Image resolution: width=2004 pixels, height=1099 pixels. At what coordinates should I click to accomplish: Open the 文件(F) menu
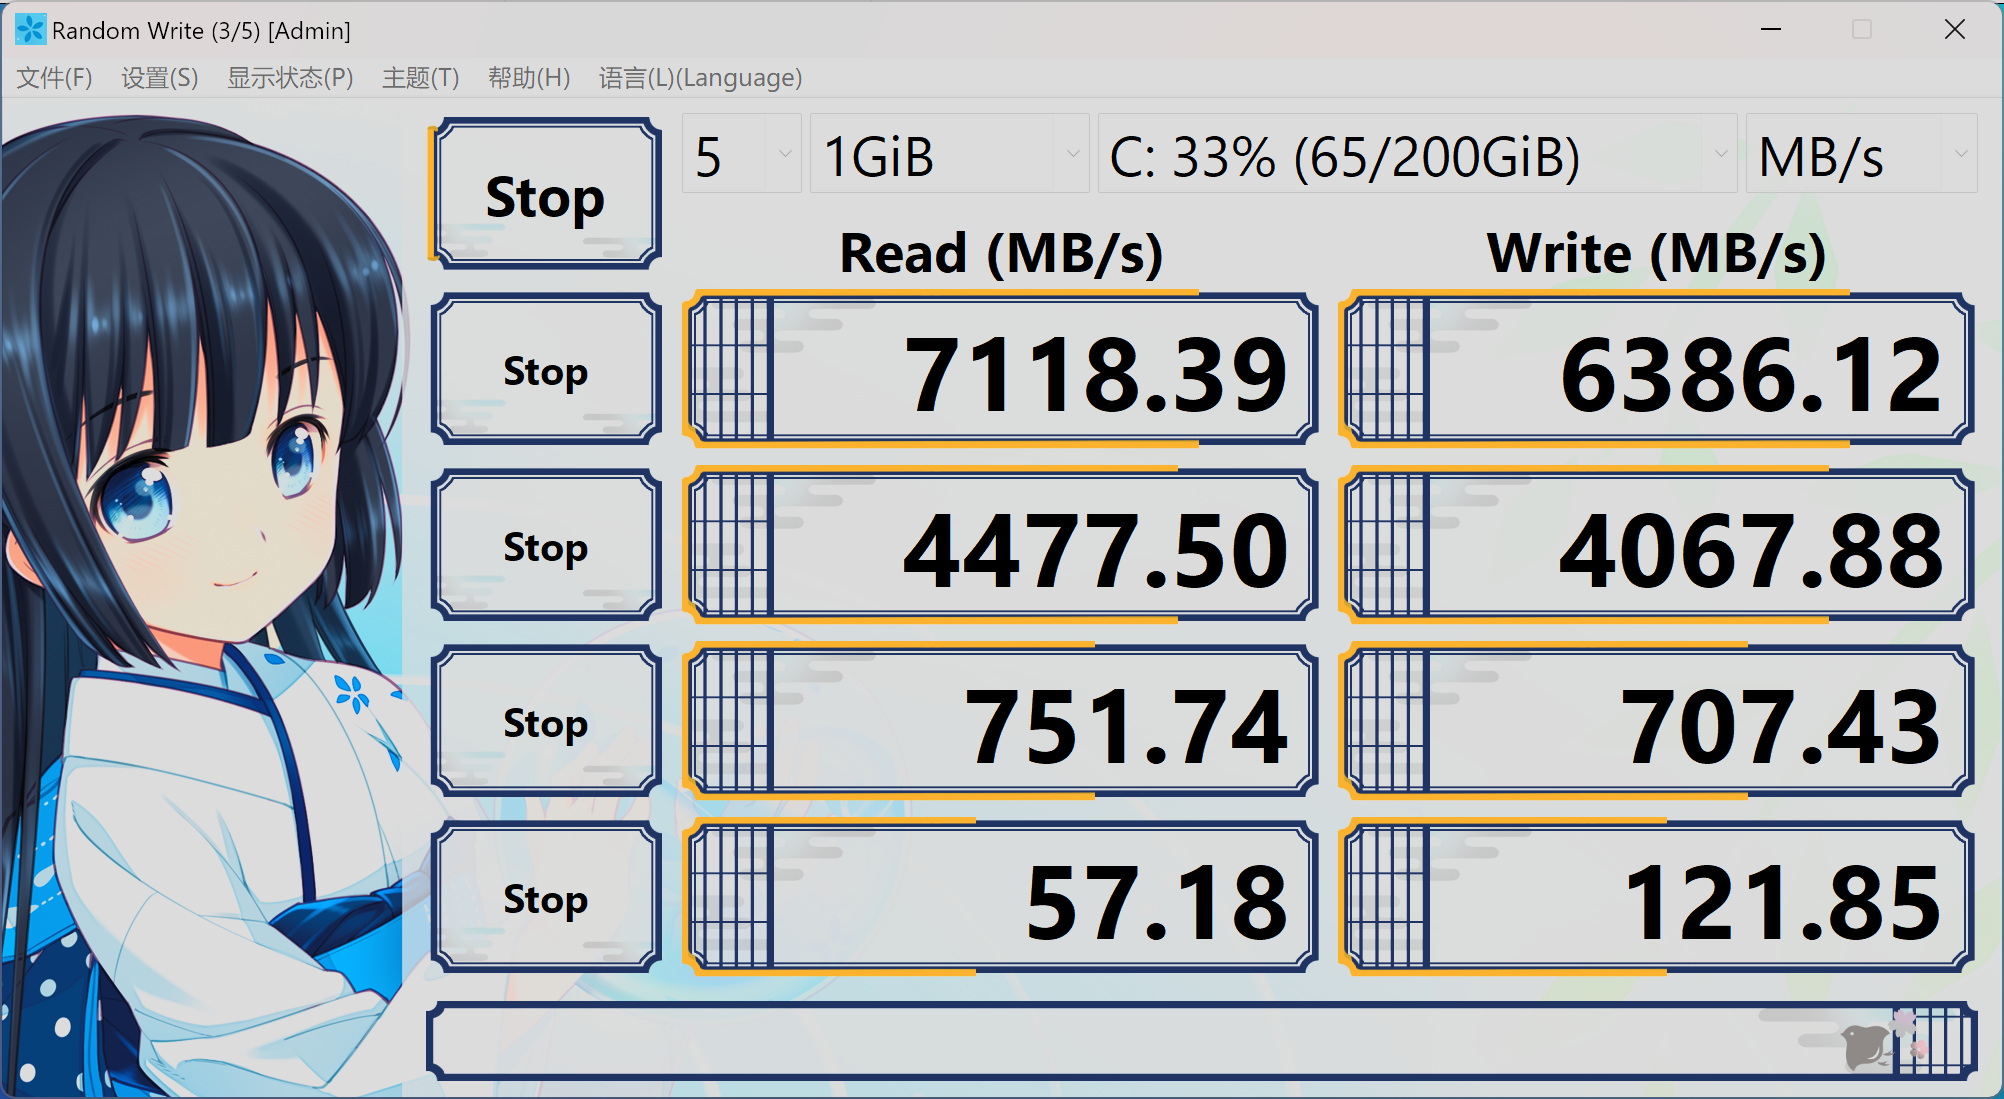[x=55, y=78]
